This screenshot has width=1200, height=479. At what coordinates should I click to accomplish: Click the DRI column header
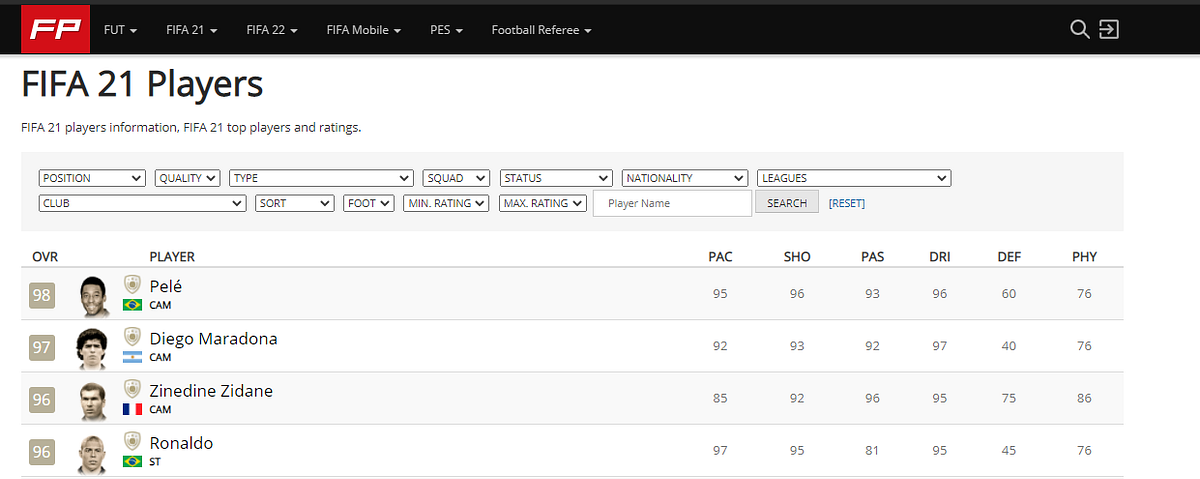coord(940,257)
